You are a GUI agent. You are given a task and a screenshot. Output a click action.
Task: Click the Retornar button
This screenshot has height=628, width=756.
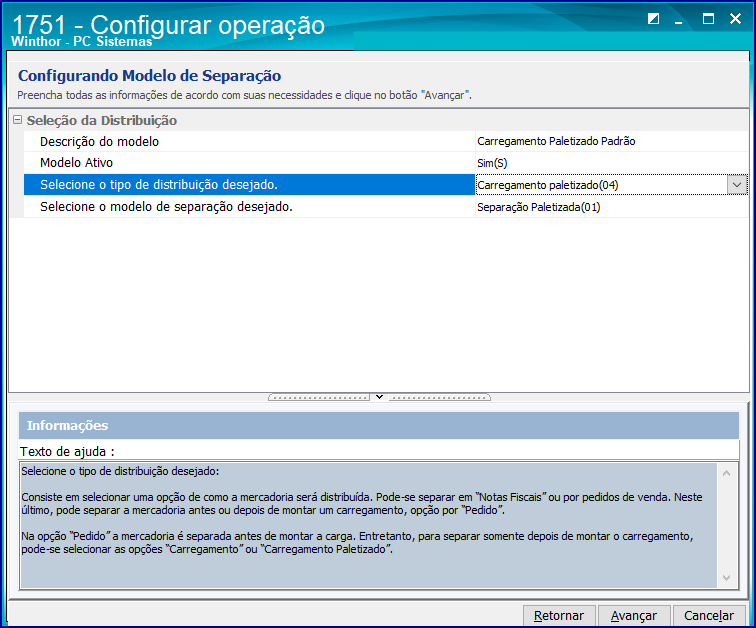click(559, 615)
